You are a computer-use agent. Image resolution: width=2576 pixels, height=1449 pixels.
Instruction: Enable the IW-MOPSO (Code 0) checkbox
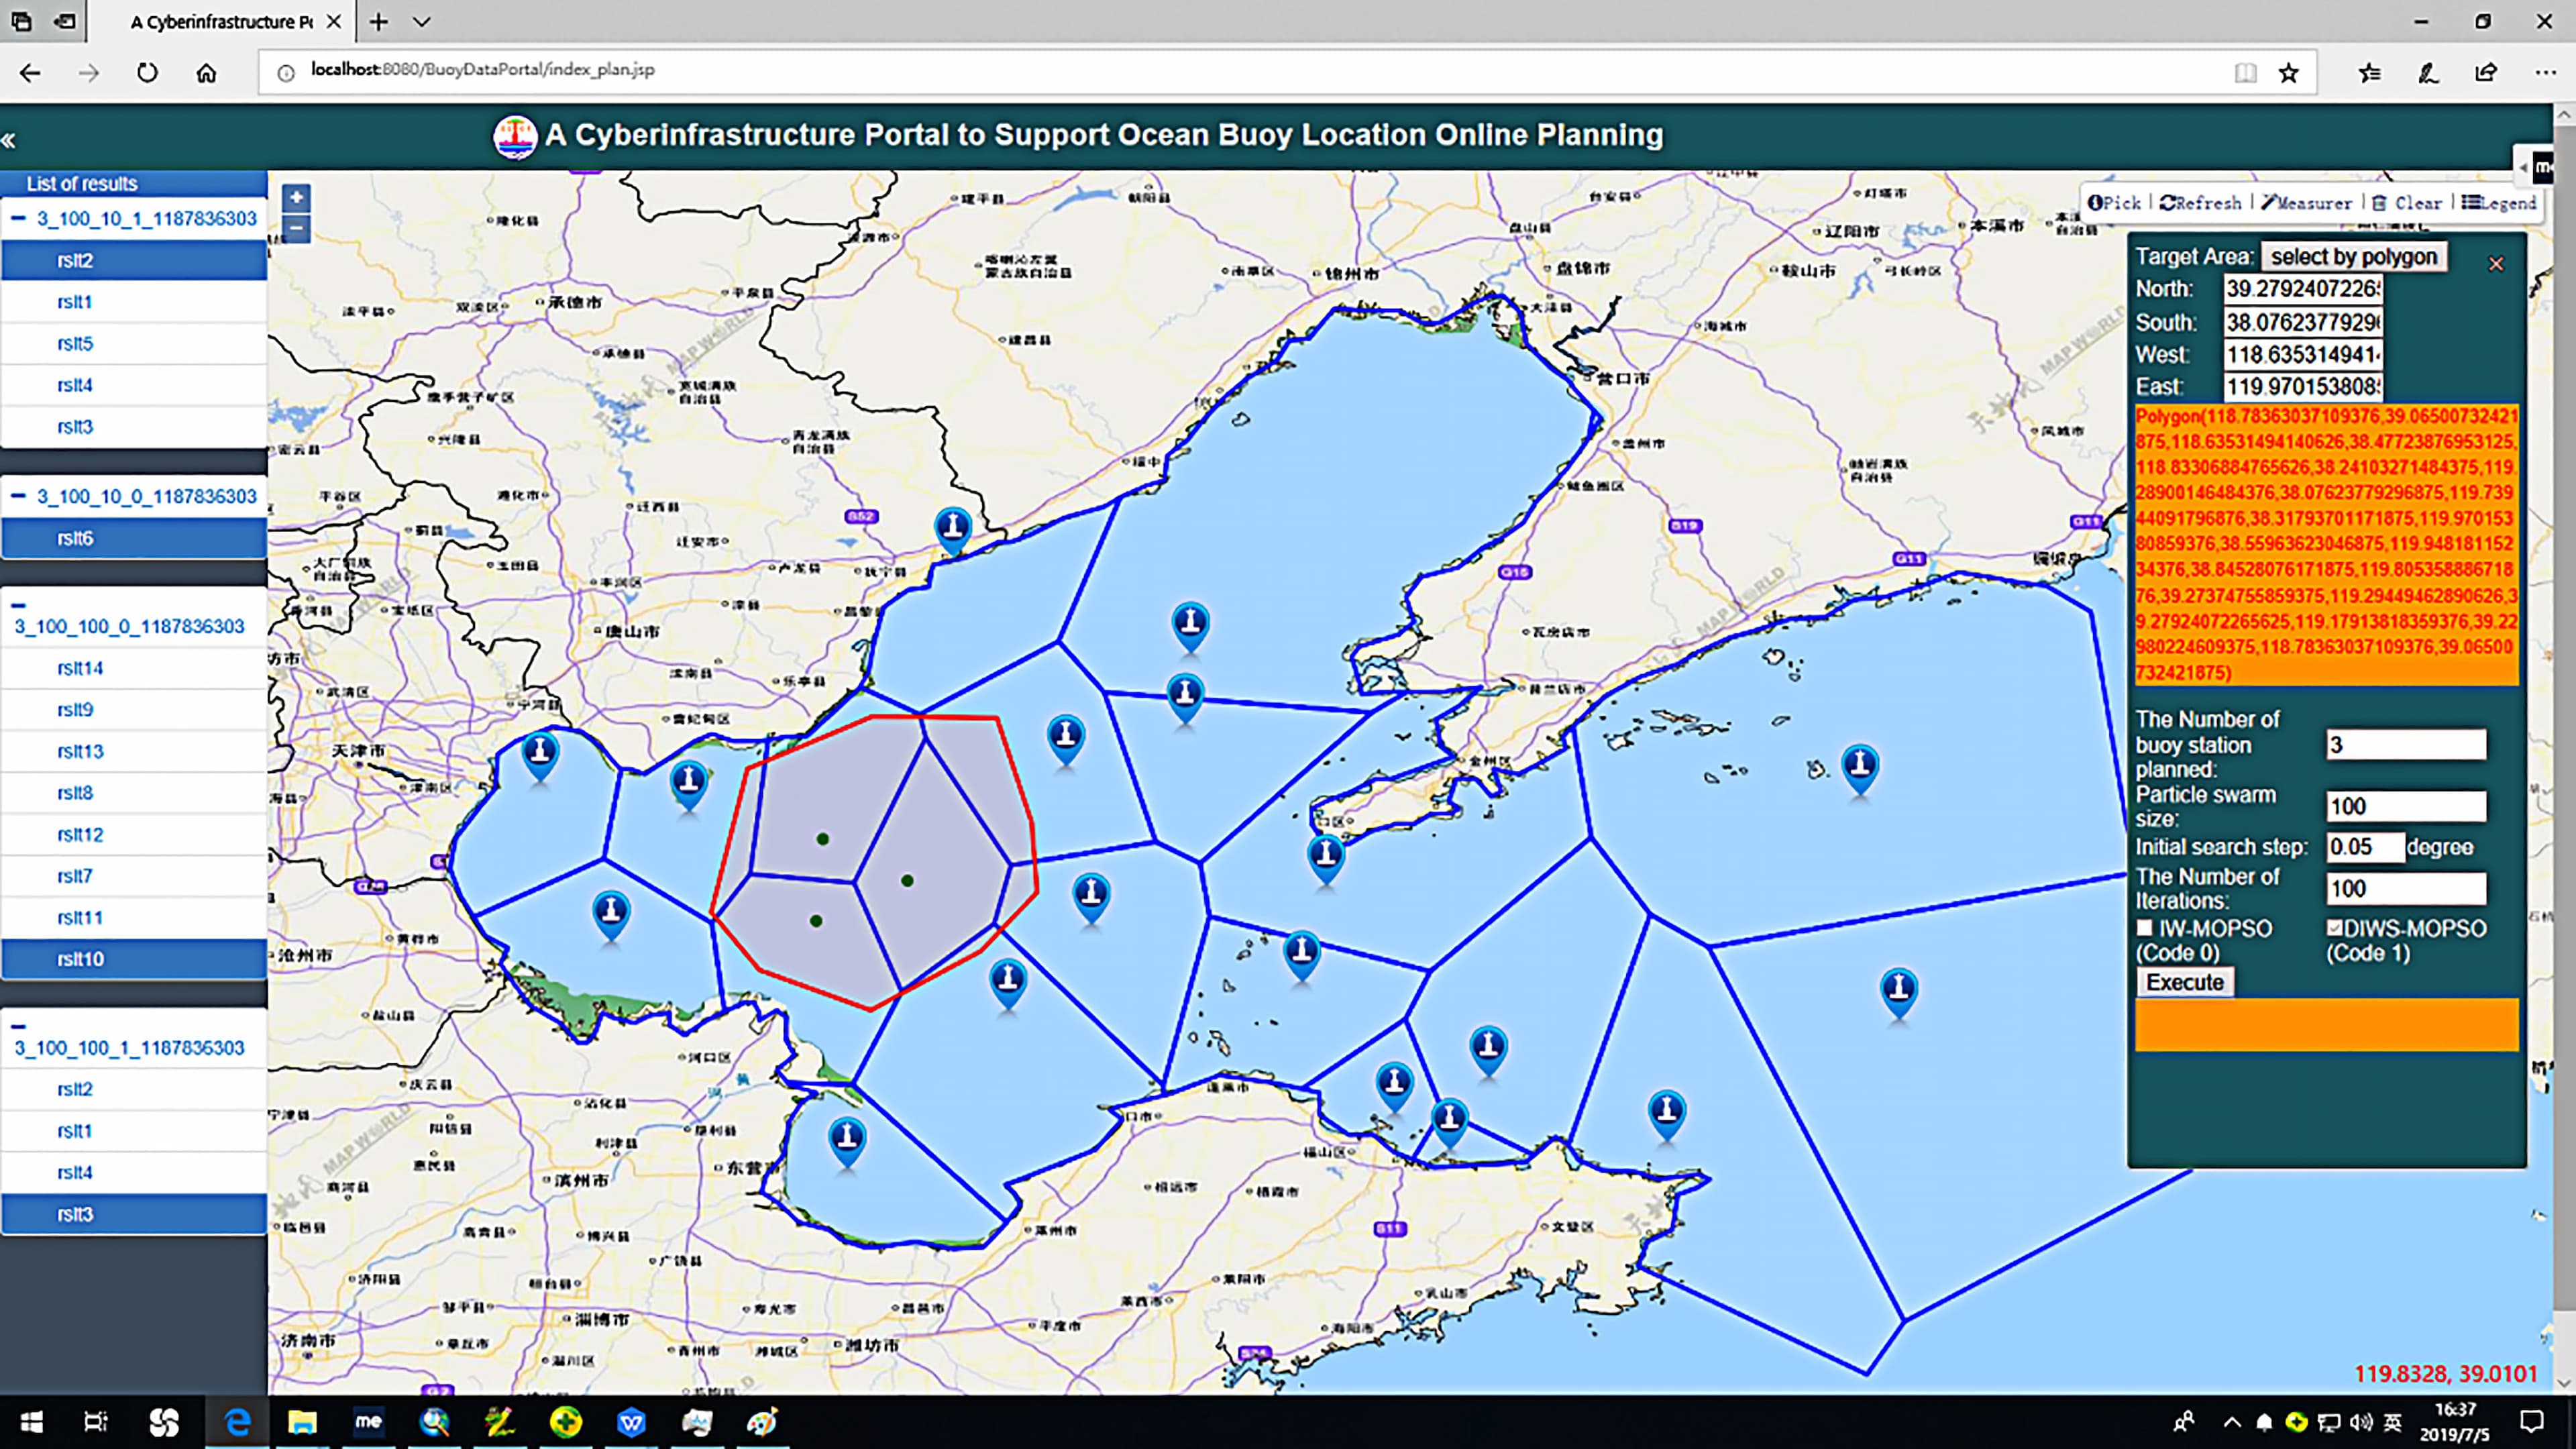click(x=2144, y=928)
